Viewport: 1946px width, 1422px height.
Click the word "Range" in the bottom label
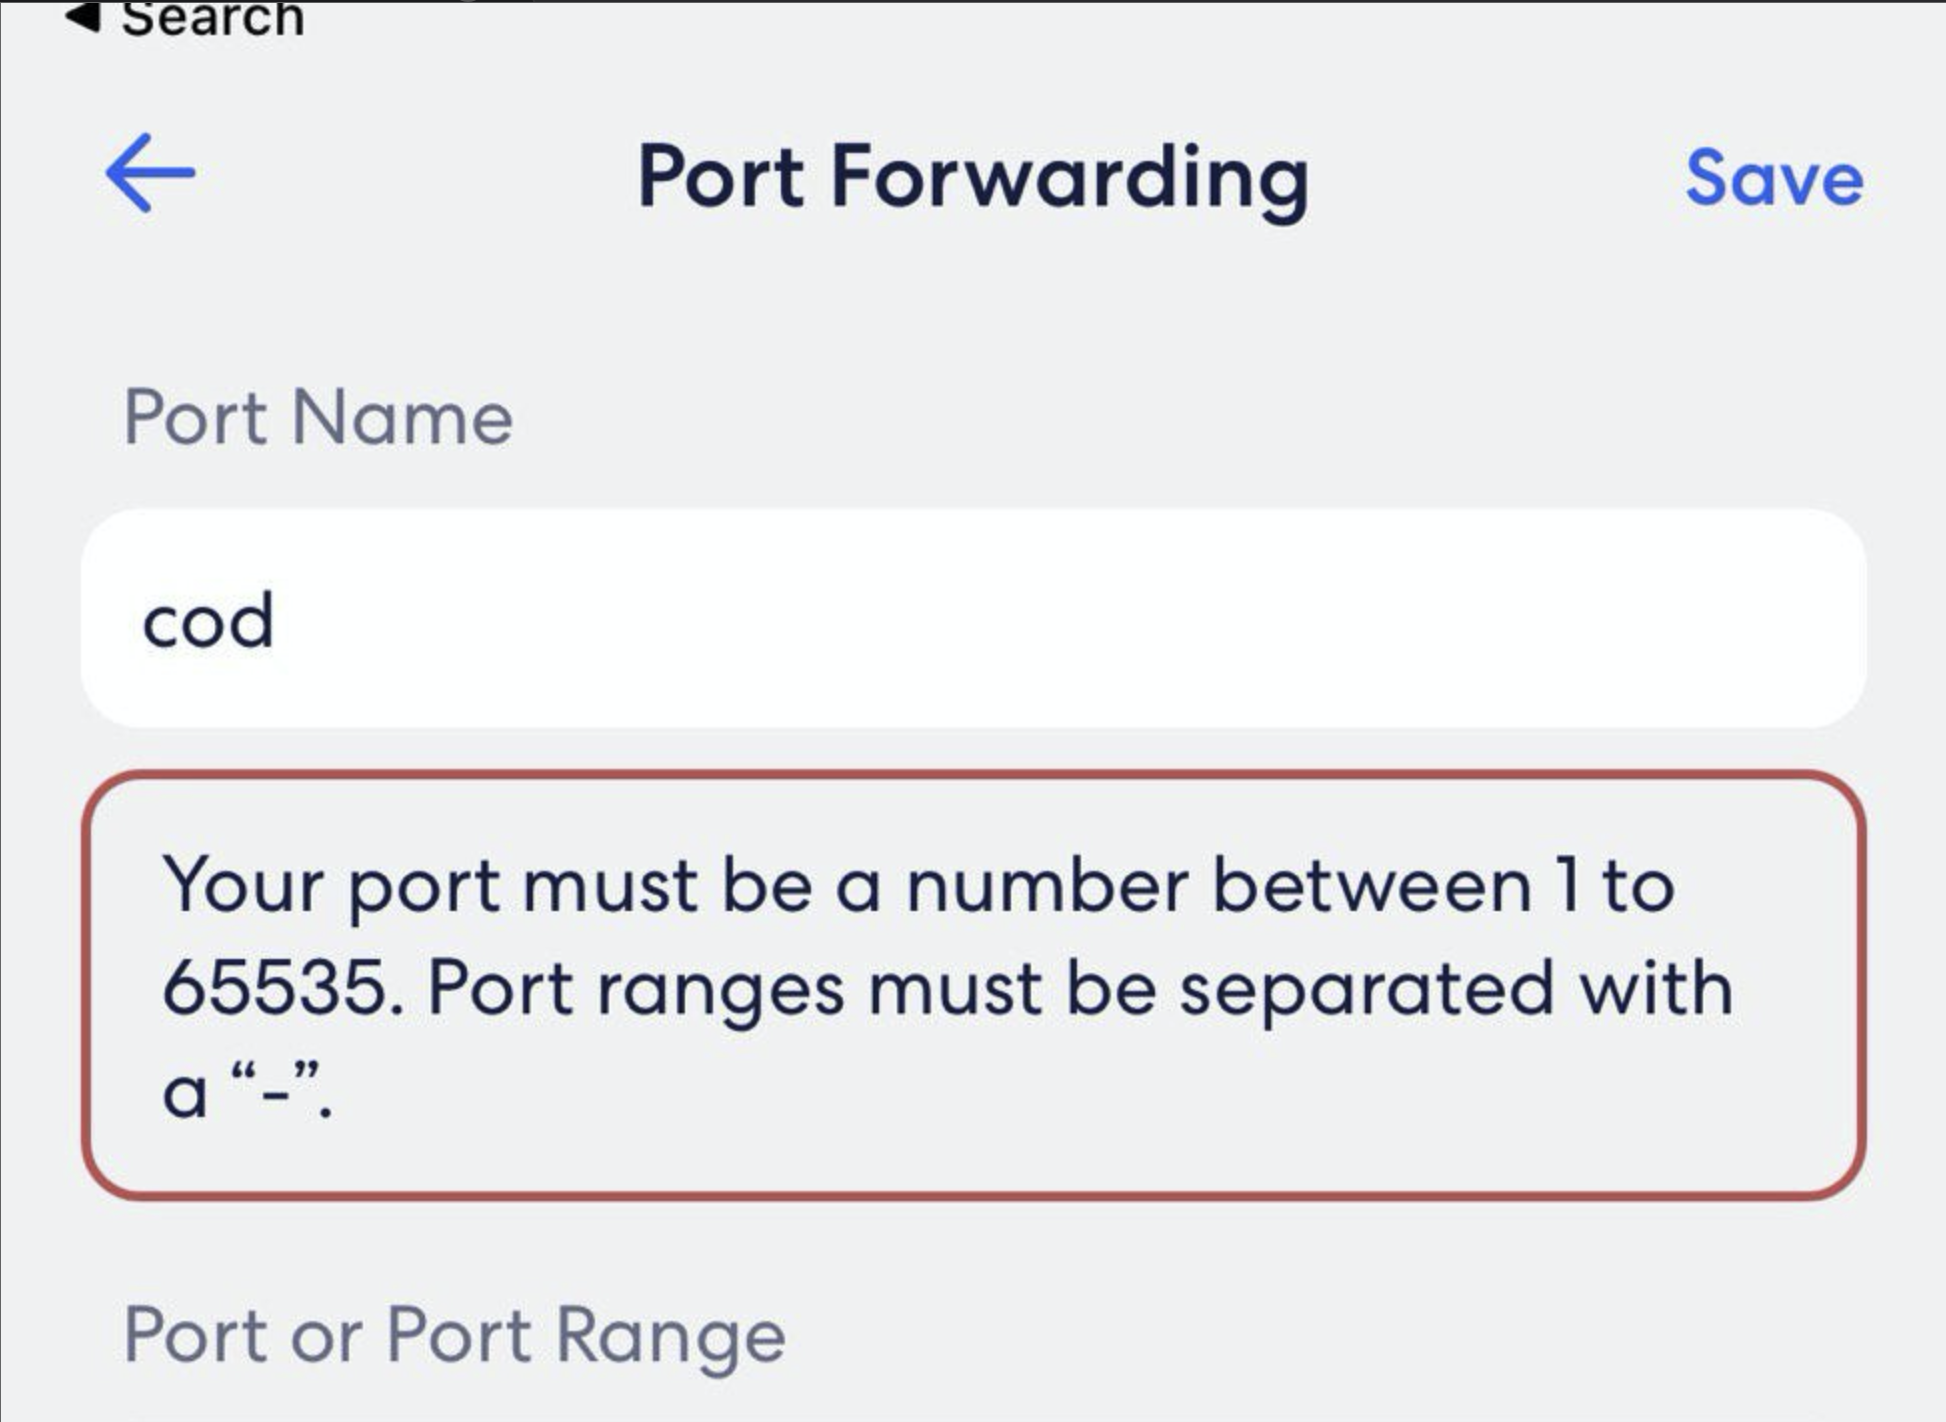670,1334
